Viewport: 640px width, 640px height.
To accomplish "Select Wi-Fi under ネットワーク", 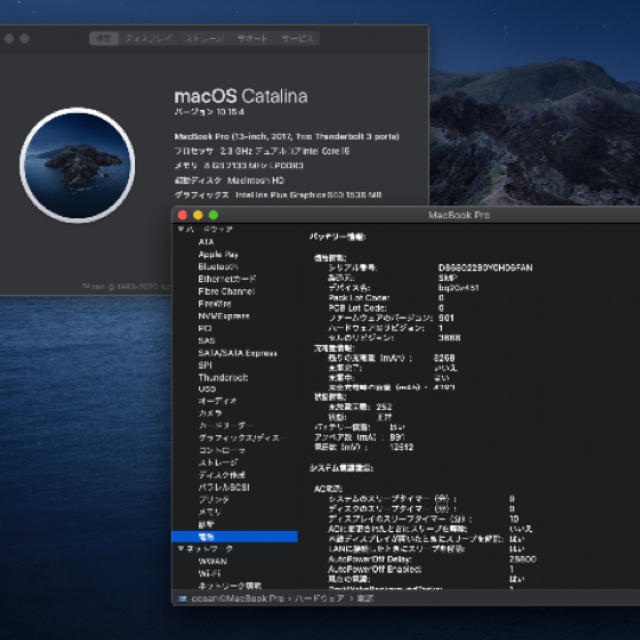I will (209, 573).
